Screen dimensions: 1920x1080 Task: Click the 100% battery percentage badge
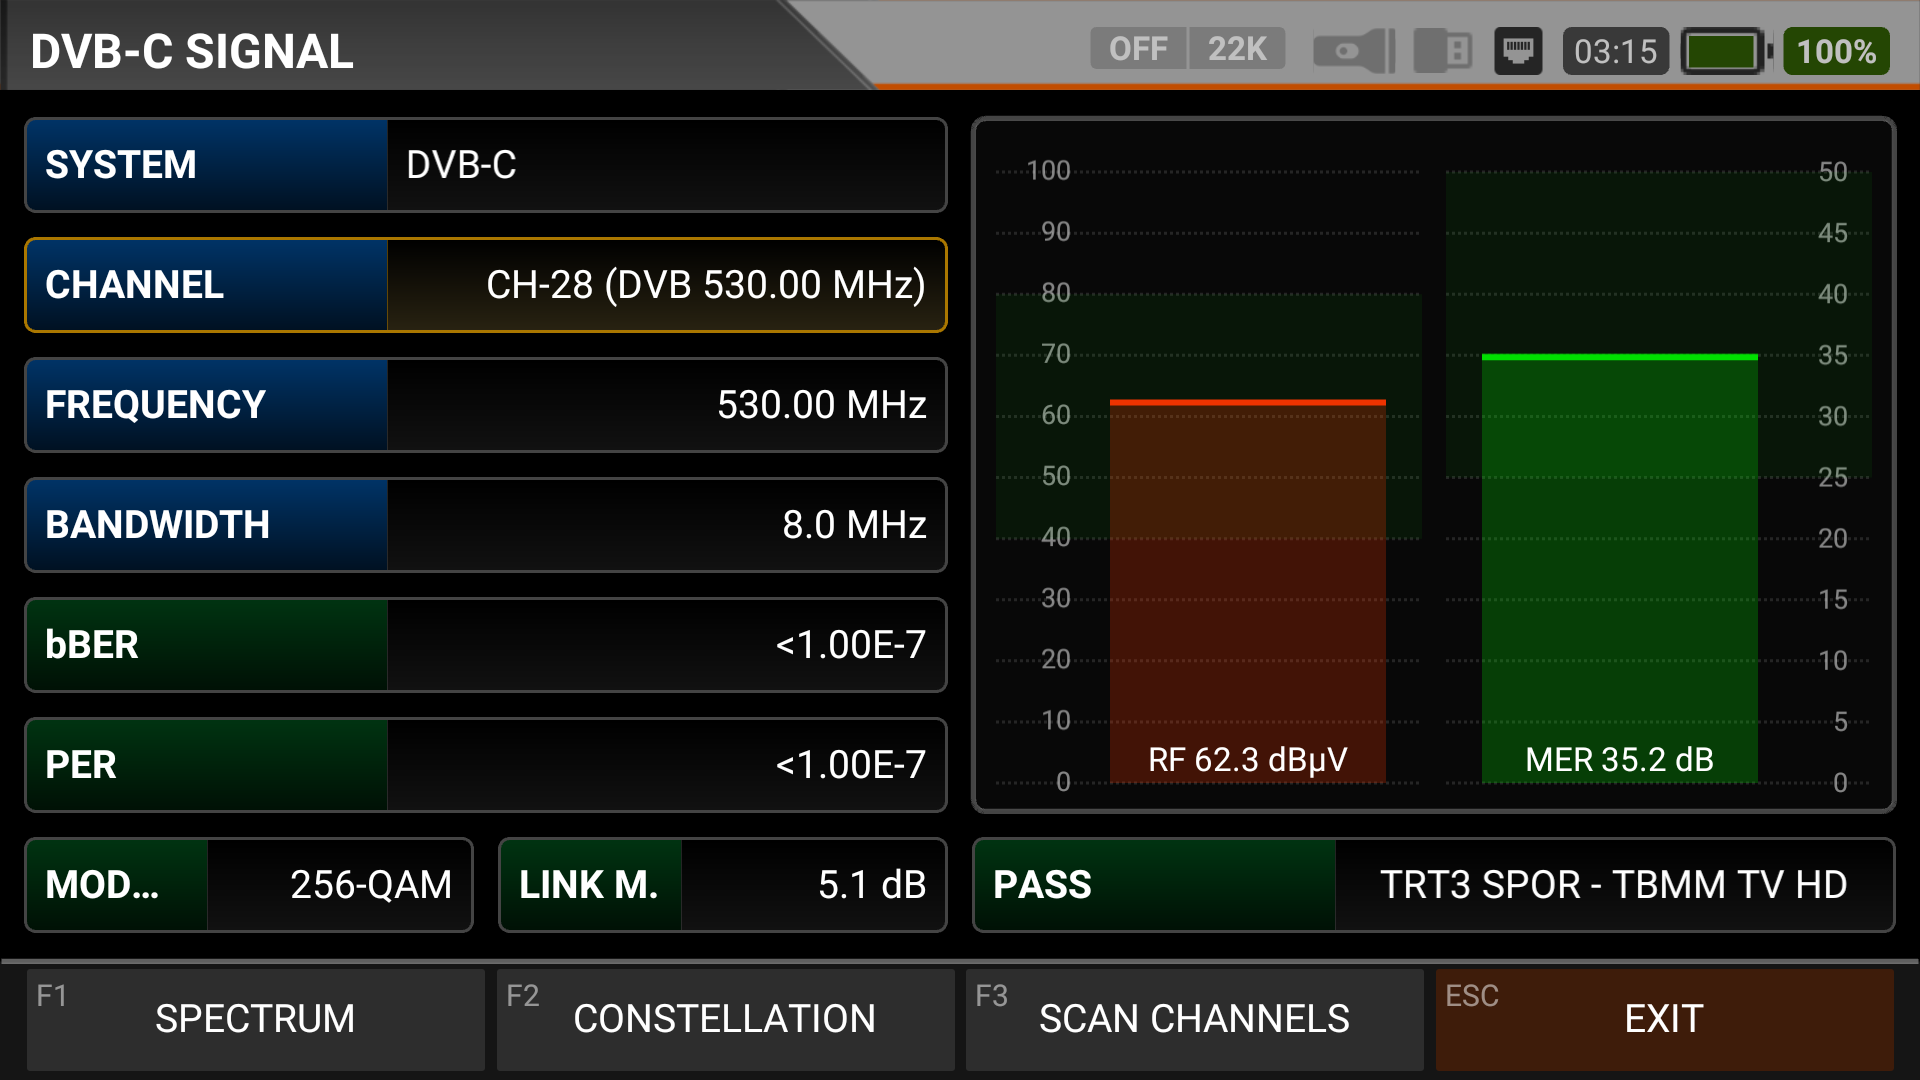point(1836,51)
